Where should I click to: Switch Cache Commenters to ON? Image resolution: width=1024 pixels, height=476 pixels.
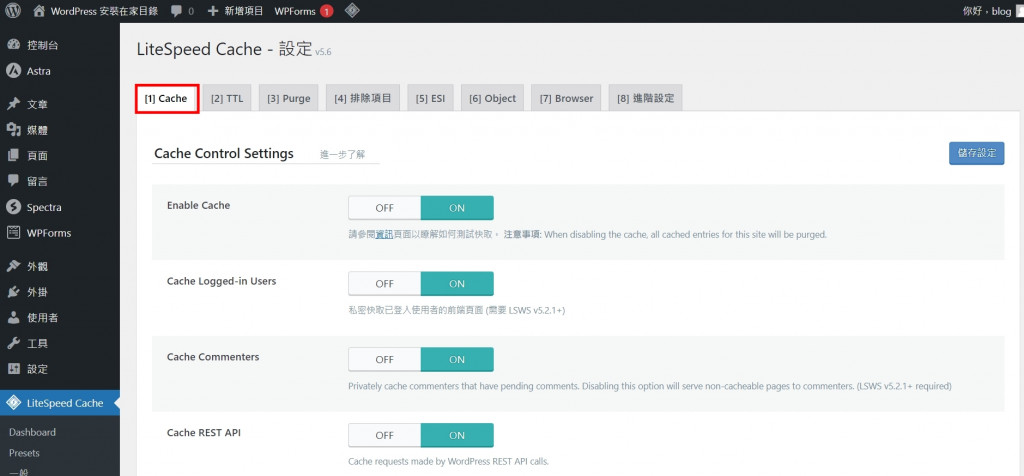[457, 359]
